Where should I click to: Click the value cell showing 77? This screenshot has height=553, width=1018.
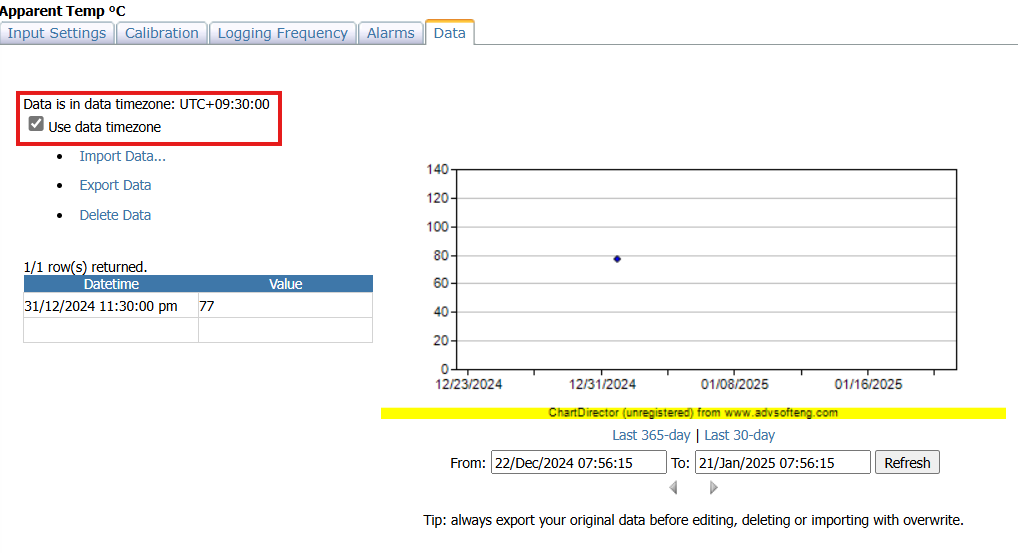point(285,306)
